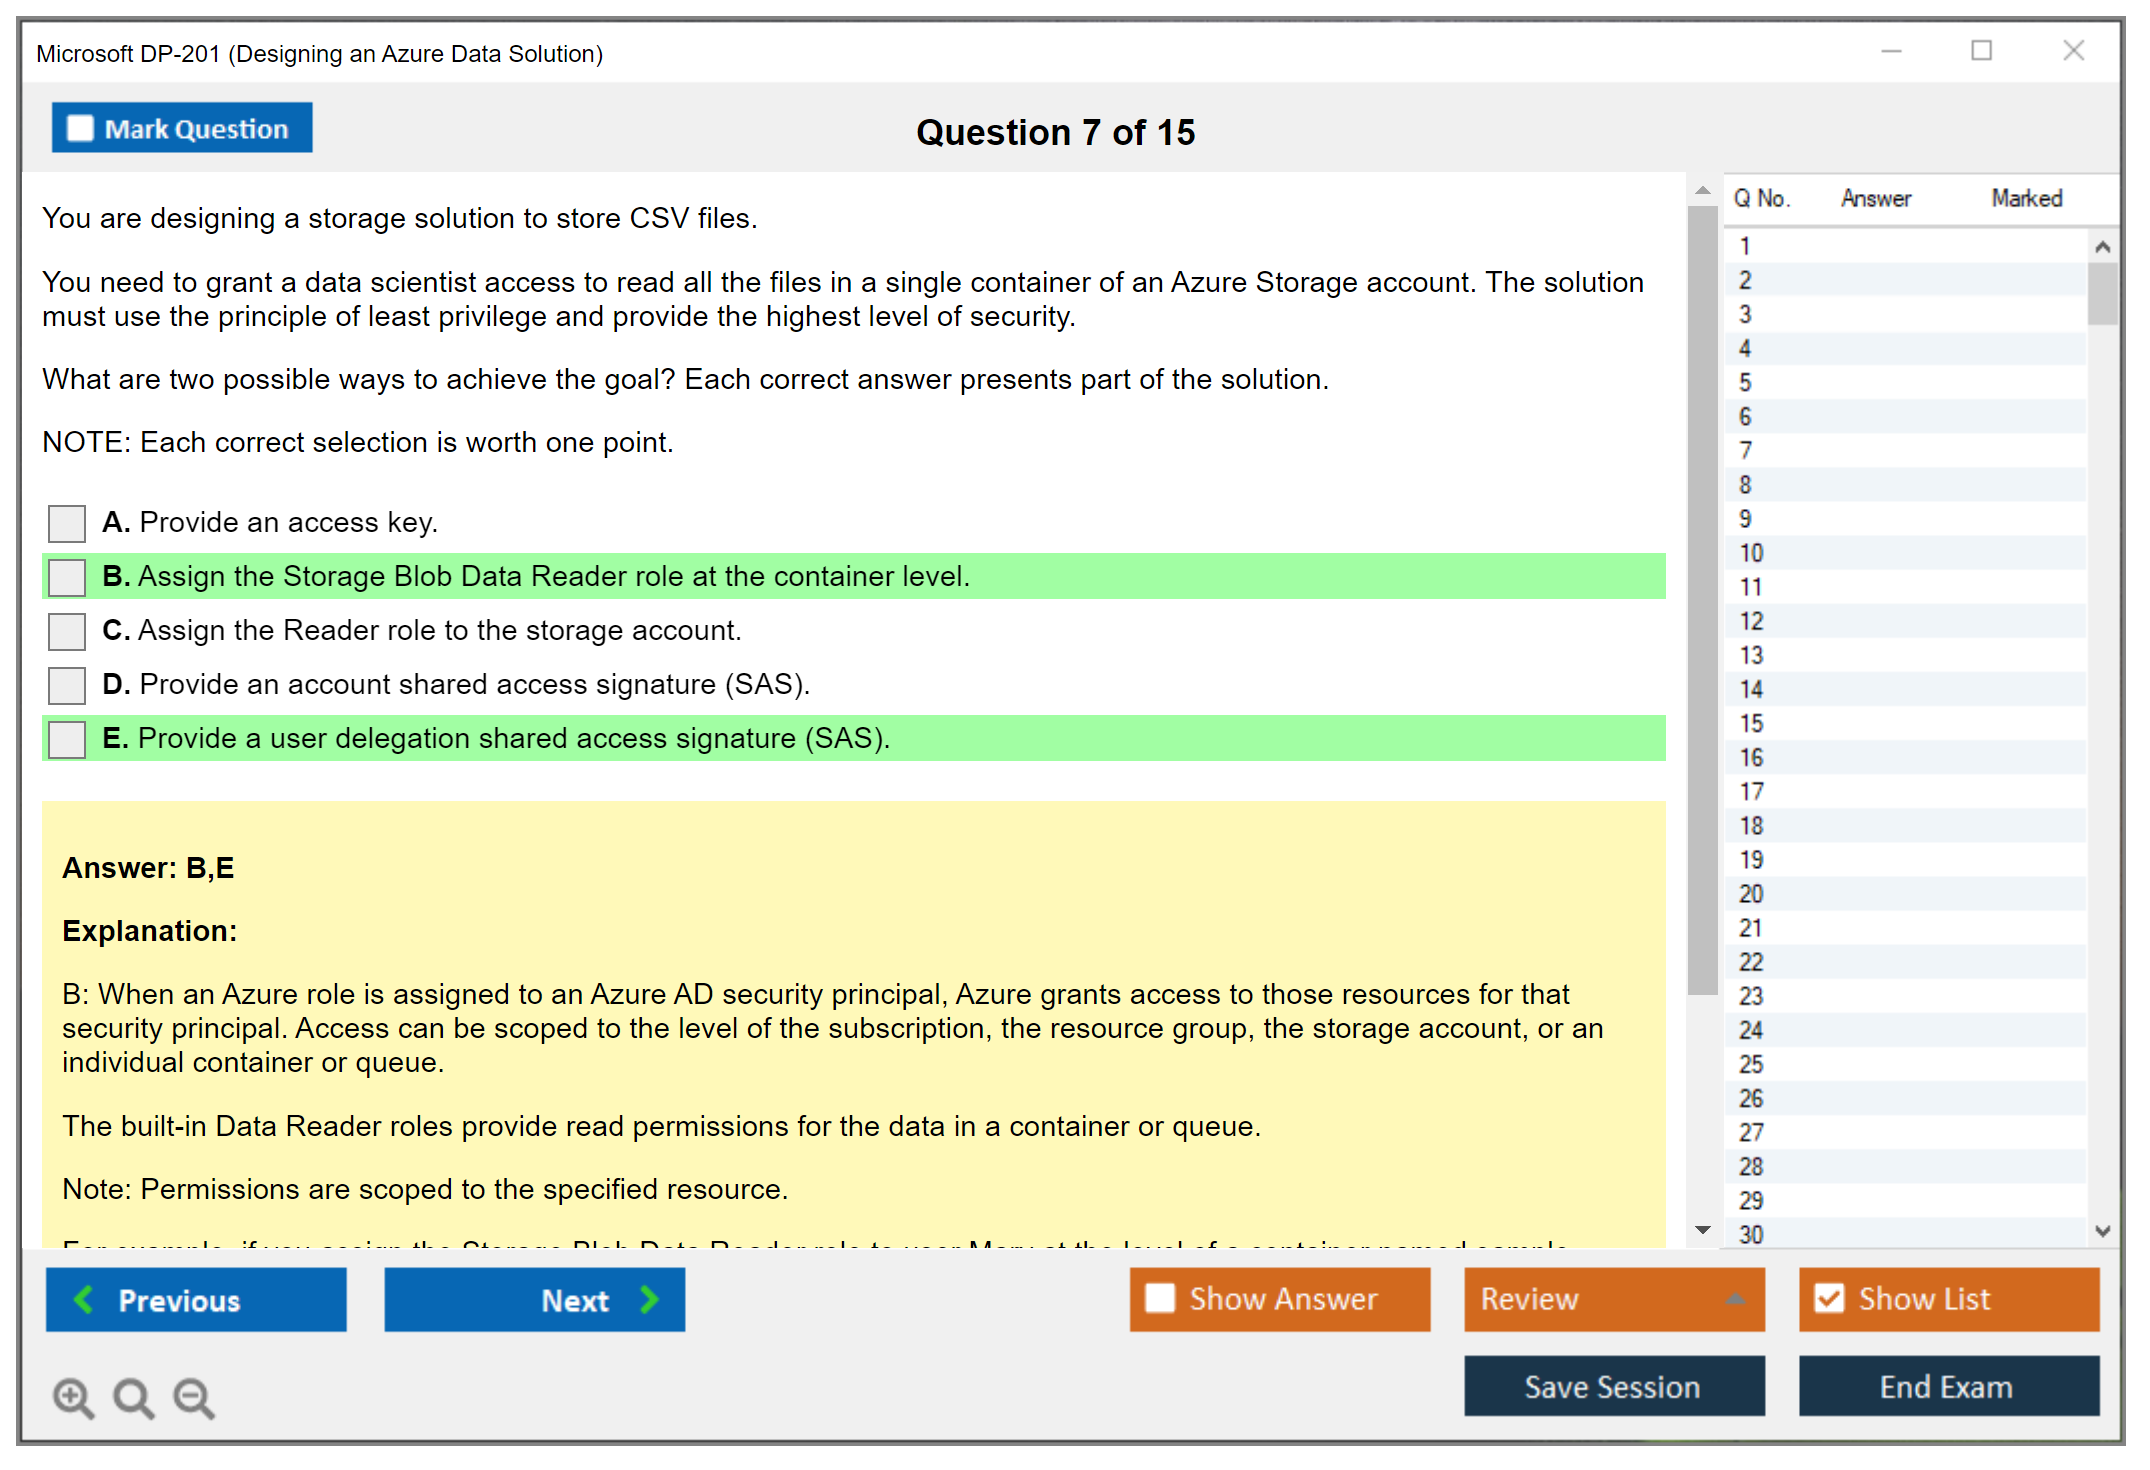The image size is (2150, 1470).
Task: Click the green right arrow on Next
Action: pos(649,1299)
